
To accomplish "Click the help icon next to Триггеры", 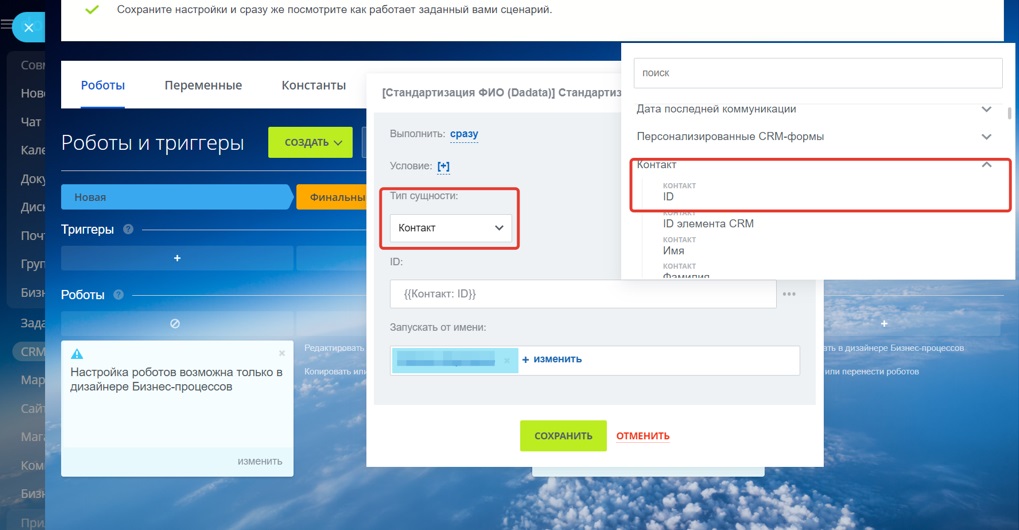I will [x=128, y=229].
